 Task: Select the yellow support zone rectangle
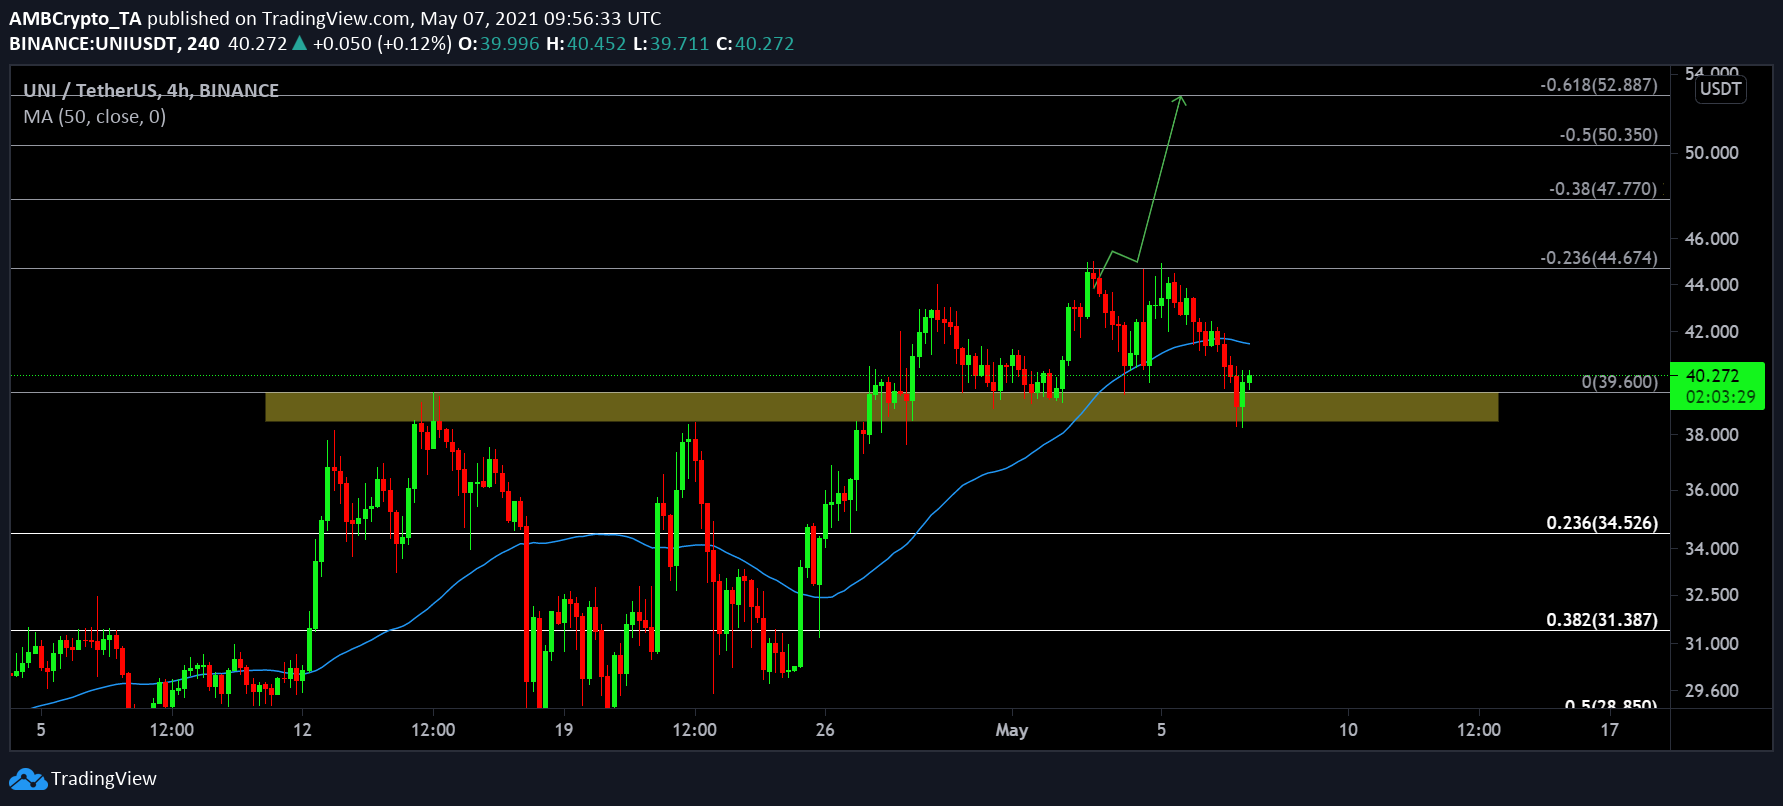881,407
